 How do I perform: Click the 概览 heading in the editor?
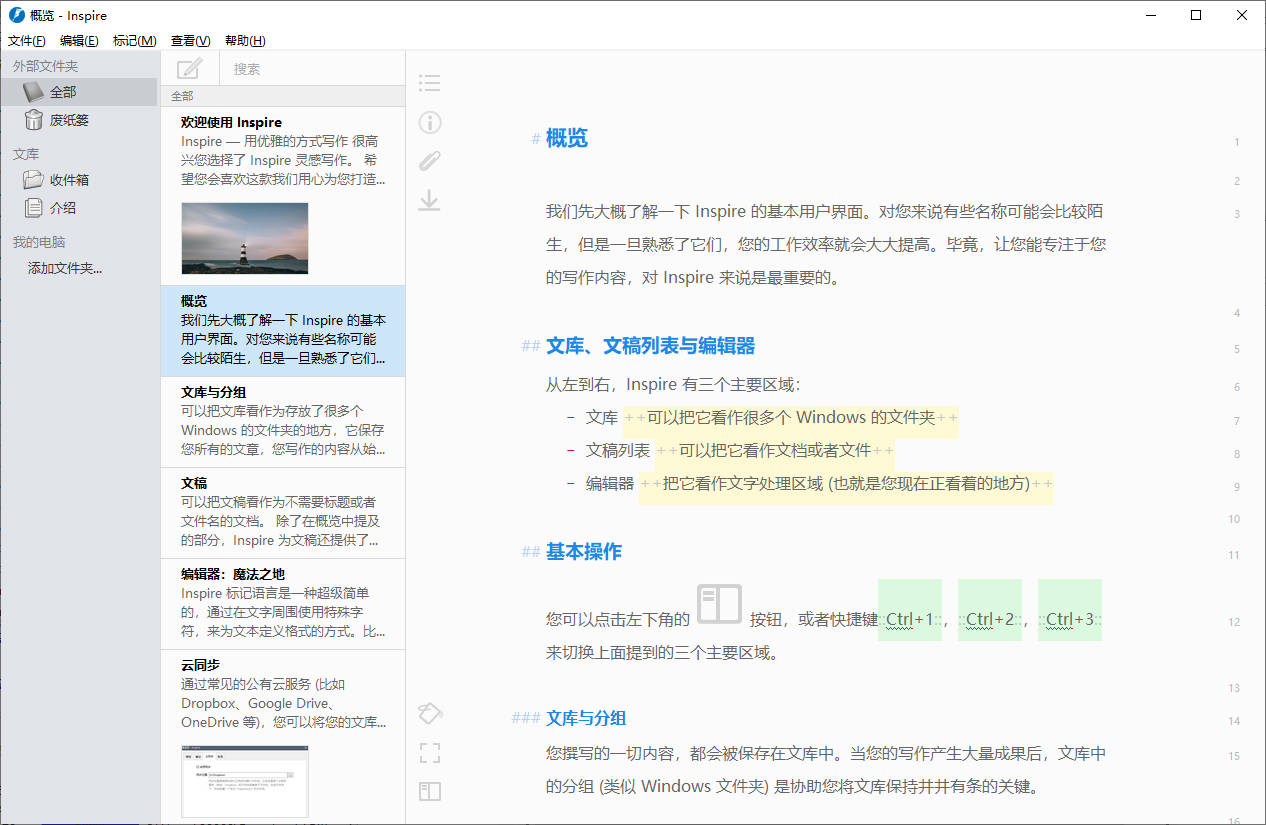tap(567, 138)
